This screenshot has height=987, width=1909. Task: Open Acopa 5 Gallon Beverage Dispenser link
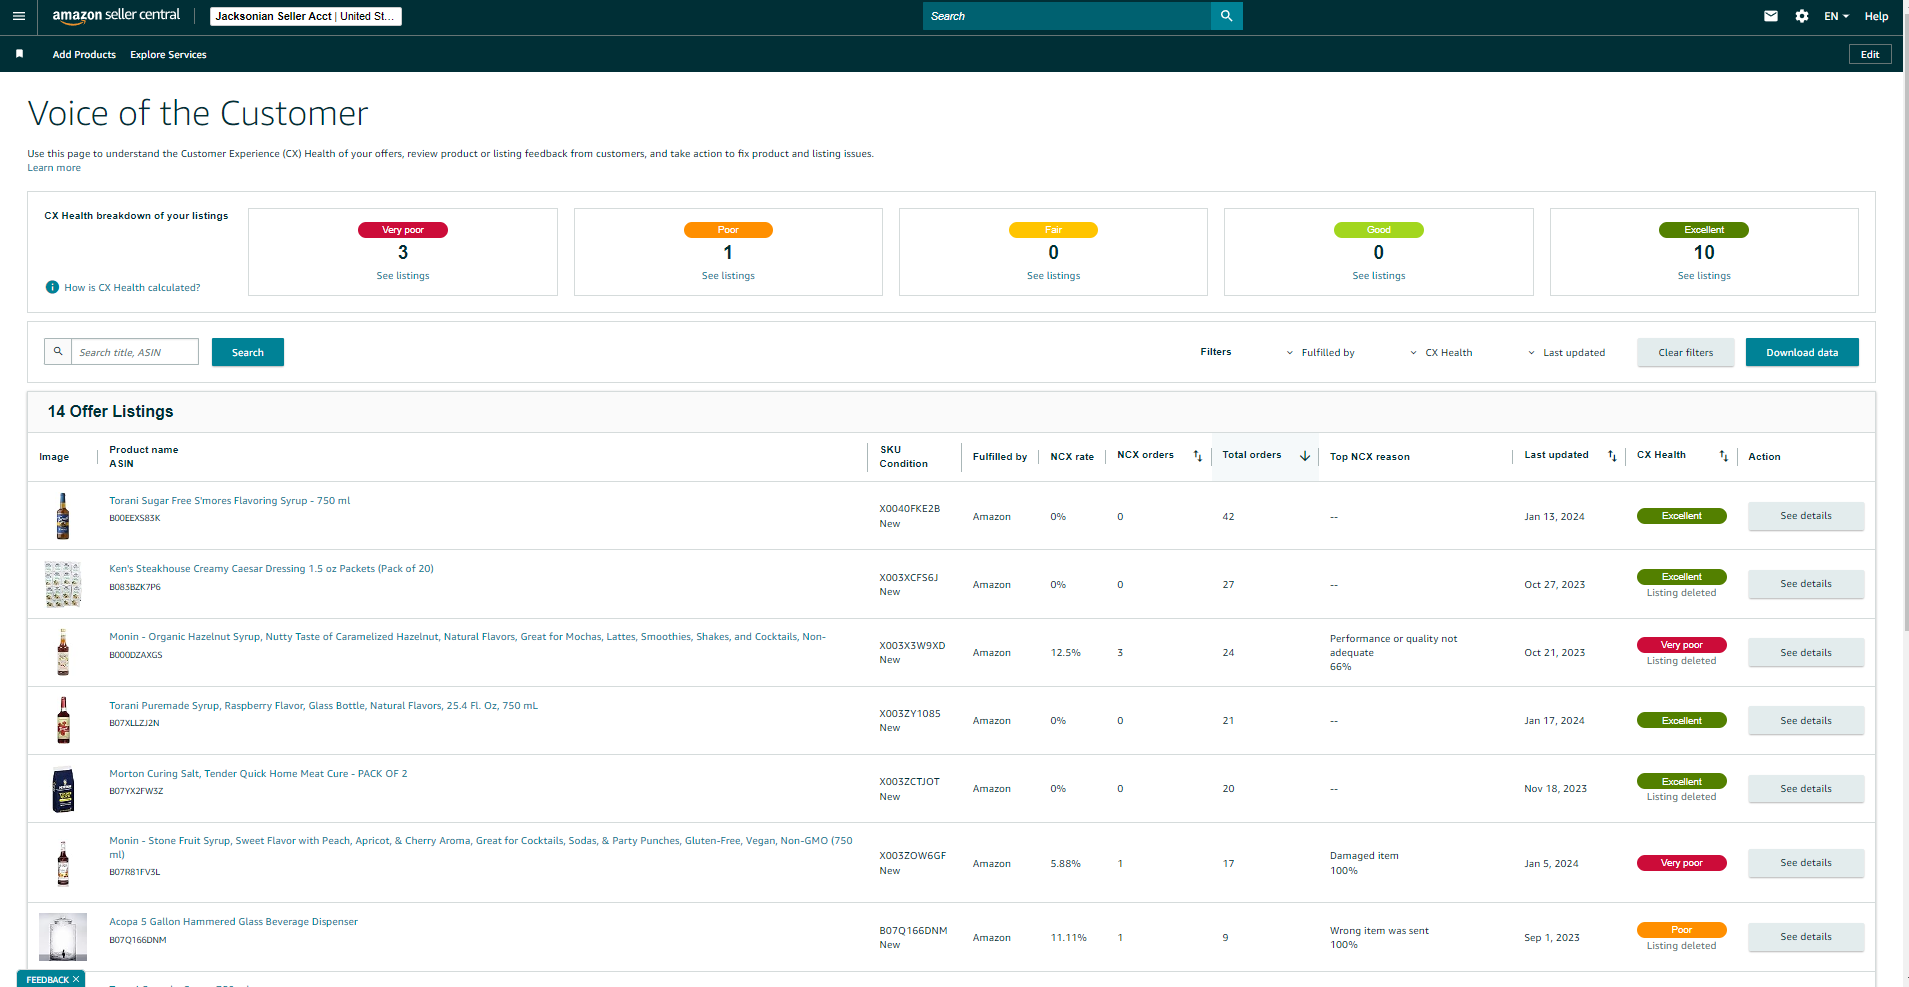tap(233, 922)
